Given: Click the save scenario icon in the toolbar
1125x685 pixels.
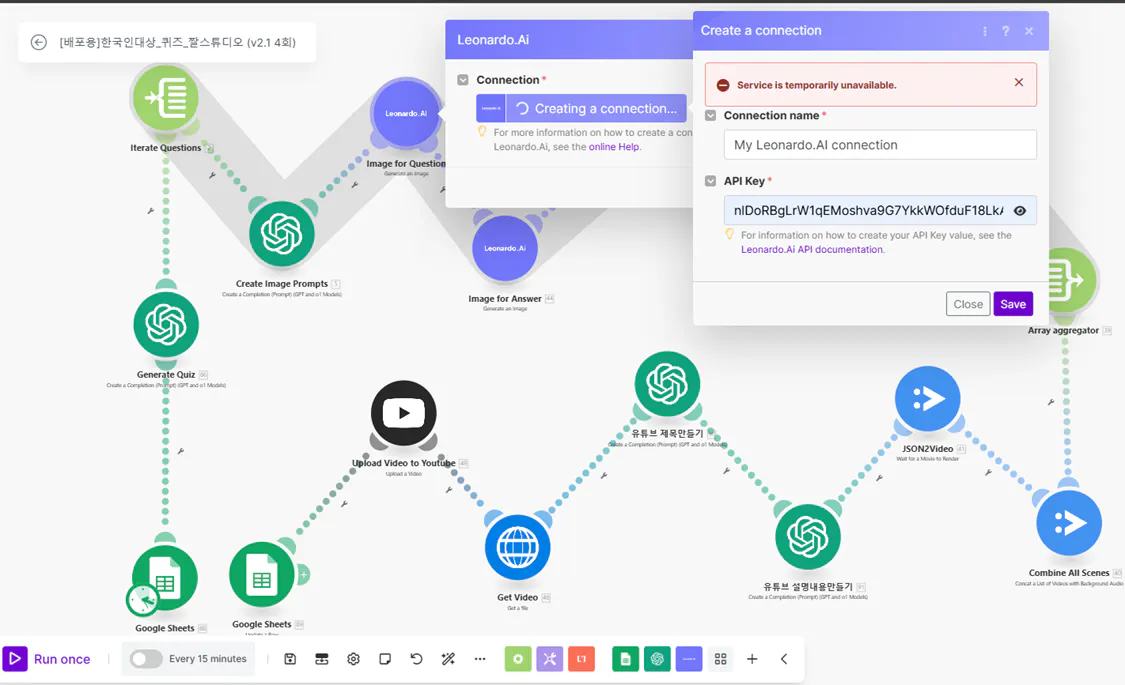Looking at the screenshot, I should 290,658.
